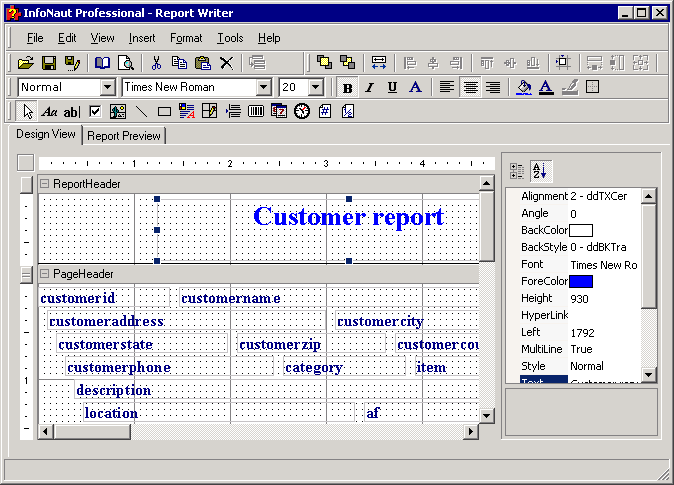
Task: Open the Normal style dropdown
Action: 107,88
